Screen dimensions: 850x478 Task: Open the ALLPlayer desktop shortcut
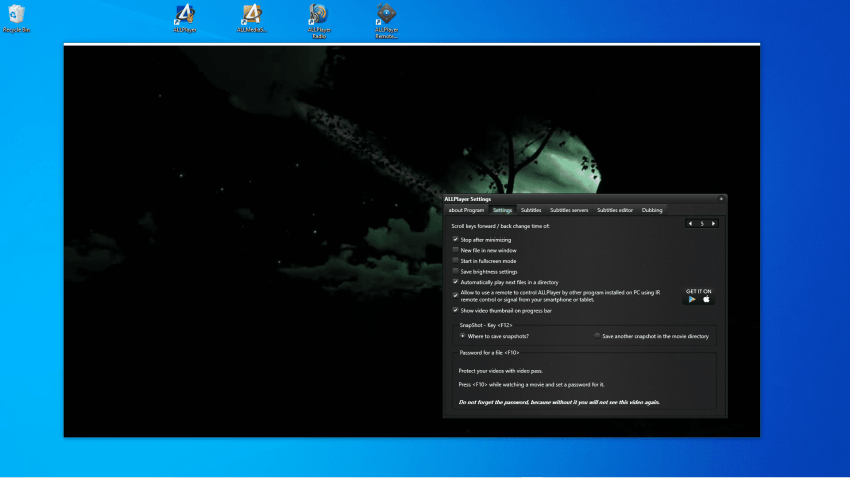click(x=184, y=18)
